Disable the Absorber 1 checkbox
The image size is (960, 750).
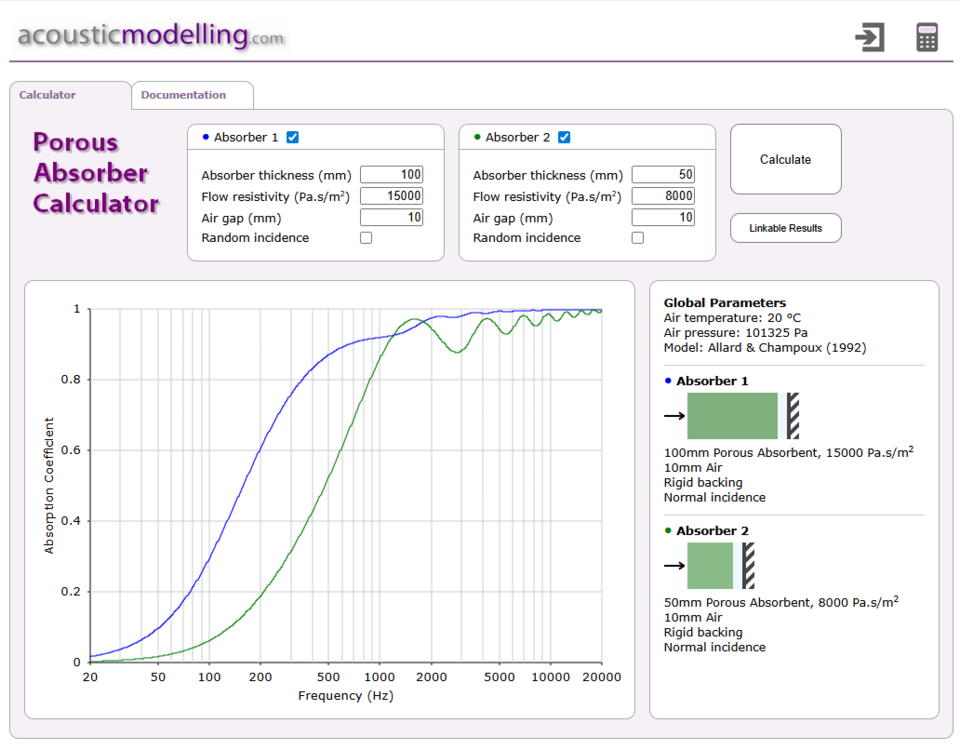click(x=293, y=137)
